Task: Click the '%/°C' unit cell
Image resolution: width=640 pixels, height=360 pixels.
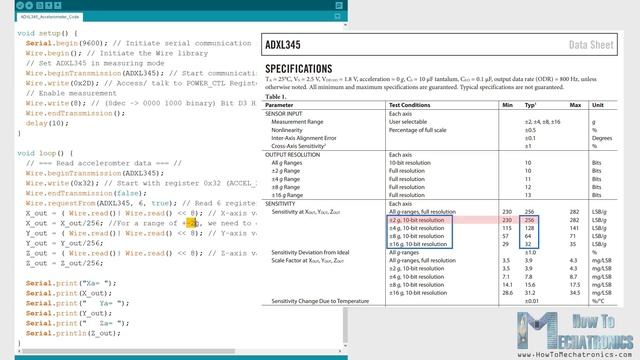Action: pyautogui.click(x=598, y=301)
